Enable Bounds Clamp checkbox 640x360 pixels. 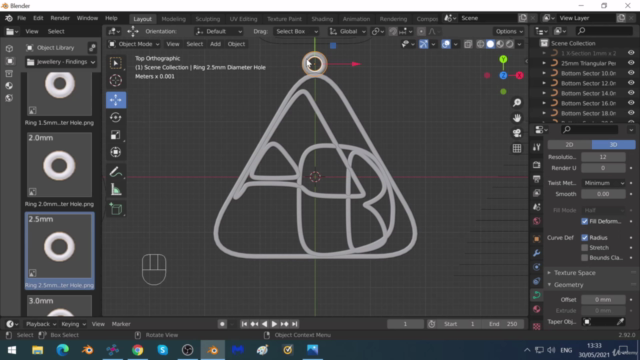pyautogui.click(x=584, y=258)
